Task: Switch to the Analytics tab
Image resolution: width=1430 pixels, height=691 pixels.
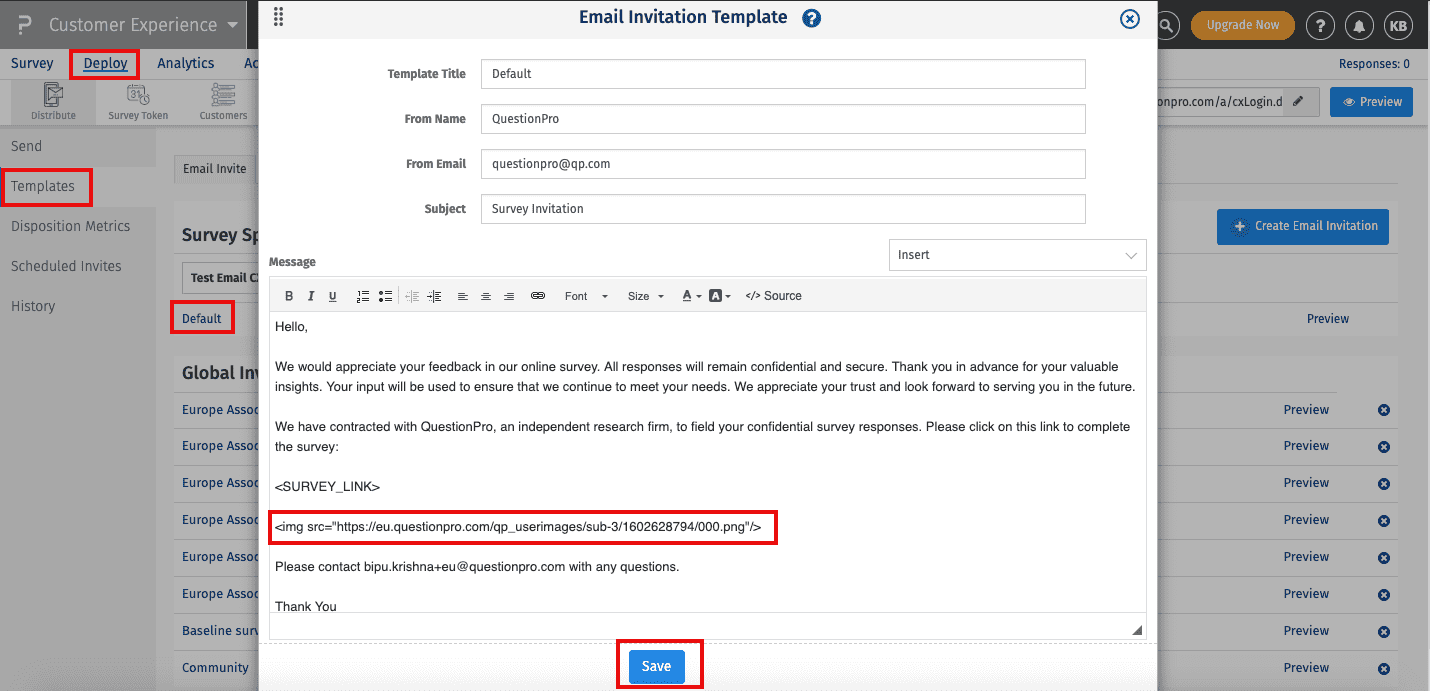Action: [185, 63]
